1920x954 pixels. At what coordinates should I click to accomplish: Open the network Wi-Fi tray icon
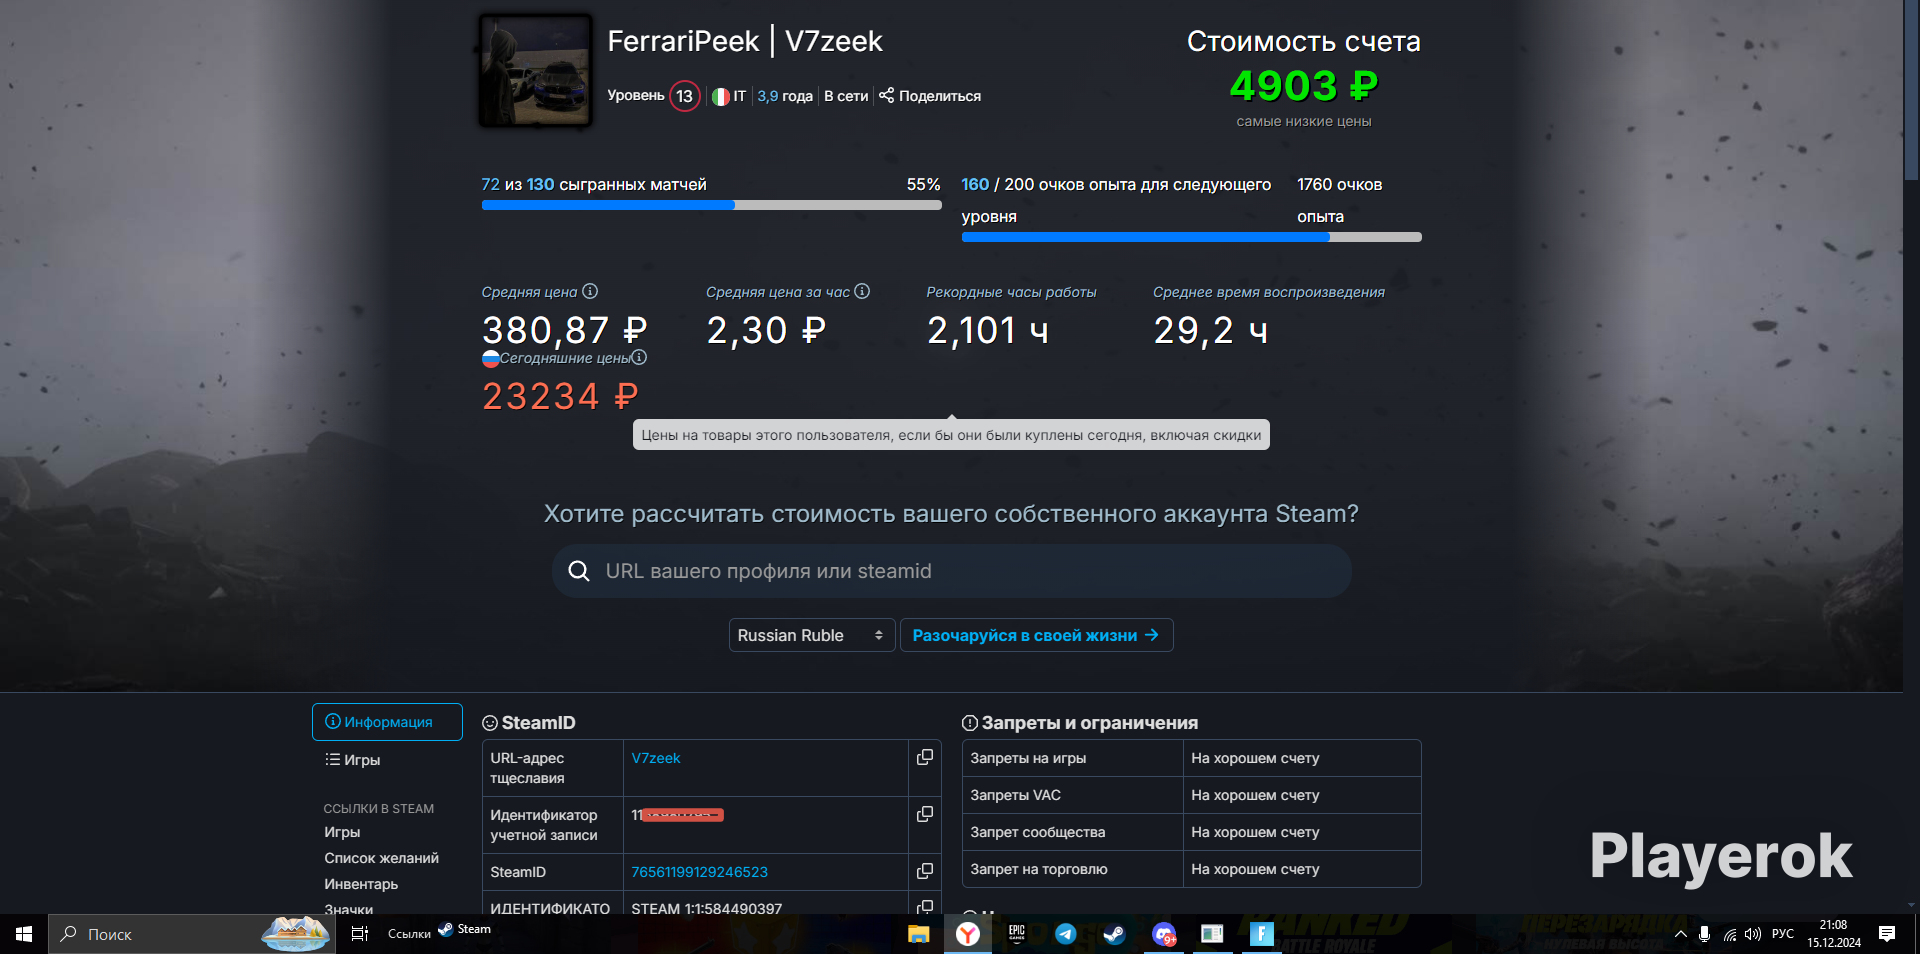[x=1729, y=934]
